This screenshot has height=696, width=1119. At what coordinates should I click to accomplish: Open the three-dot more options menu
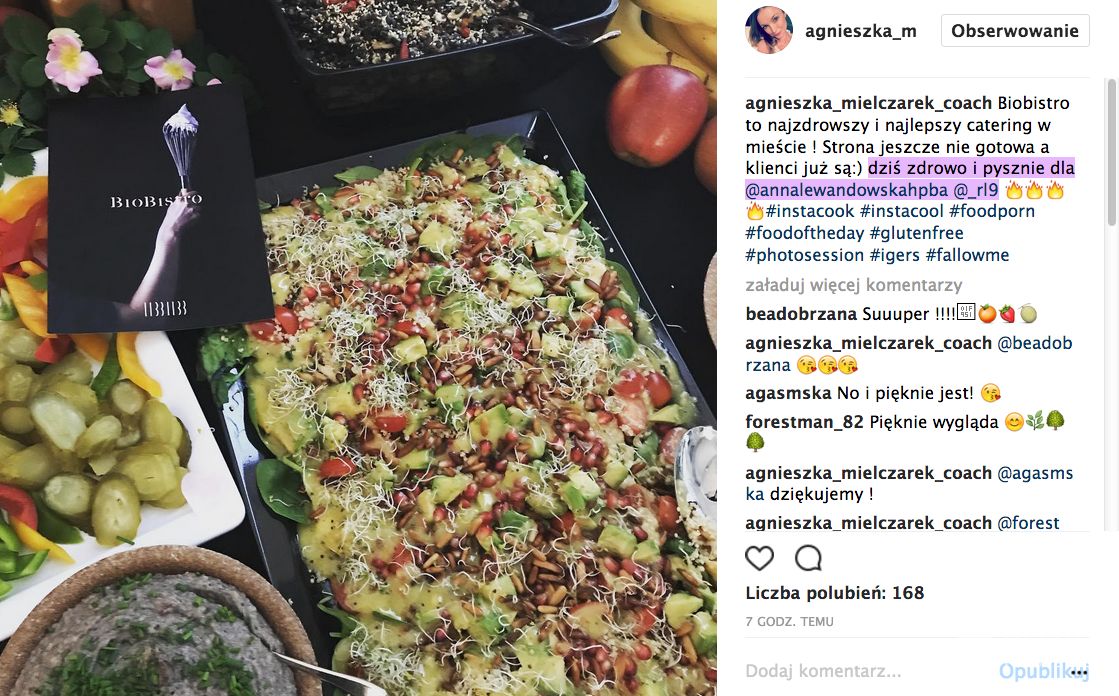click(1079, 672)
